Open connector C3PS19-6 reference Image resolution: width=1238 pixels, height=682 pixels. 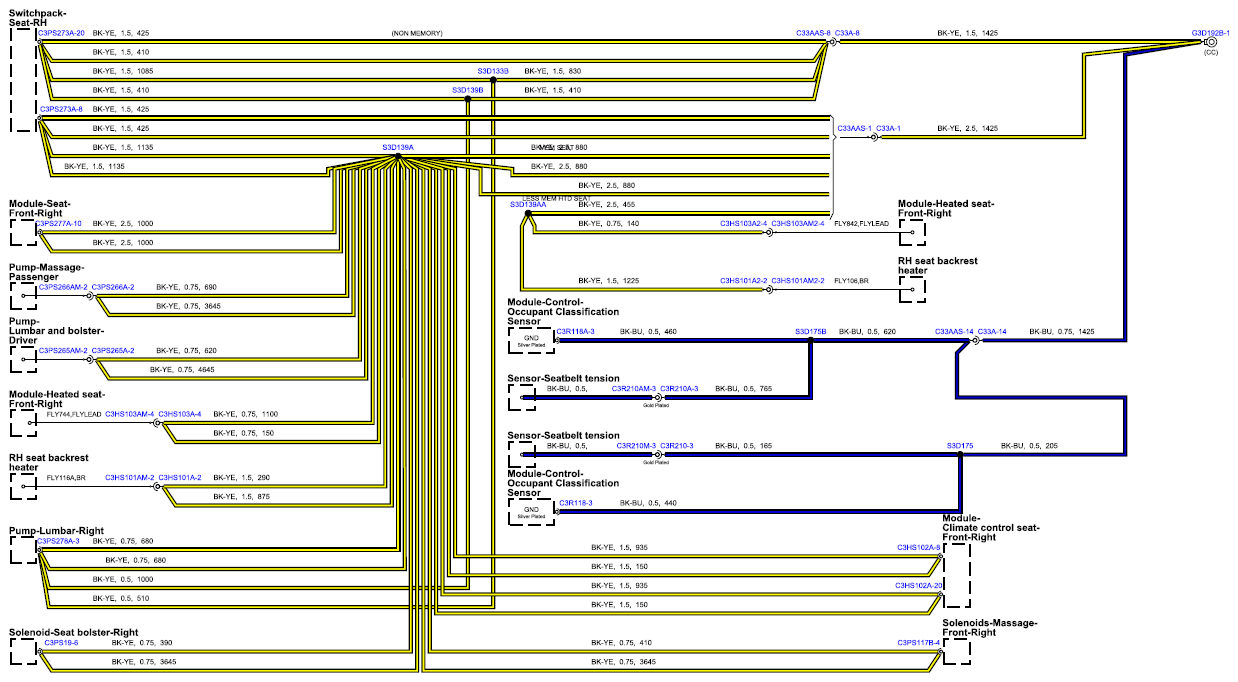click(x=62, y=643)
